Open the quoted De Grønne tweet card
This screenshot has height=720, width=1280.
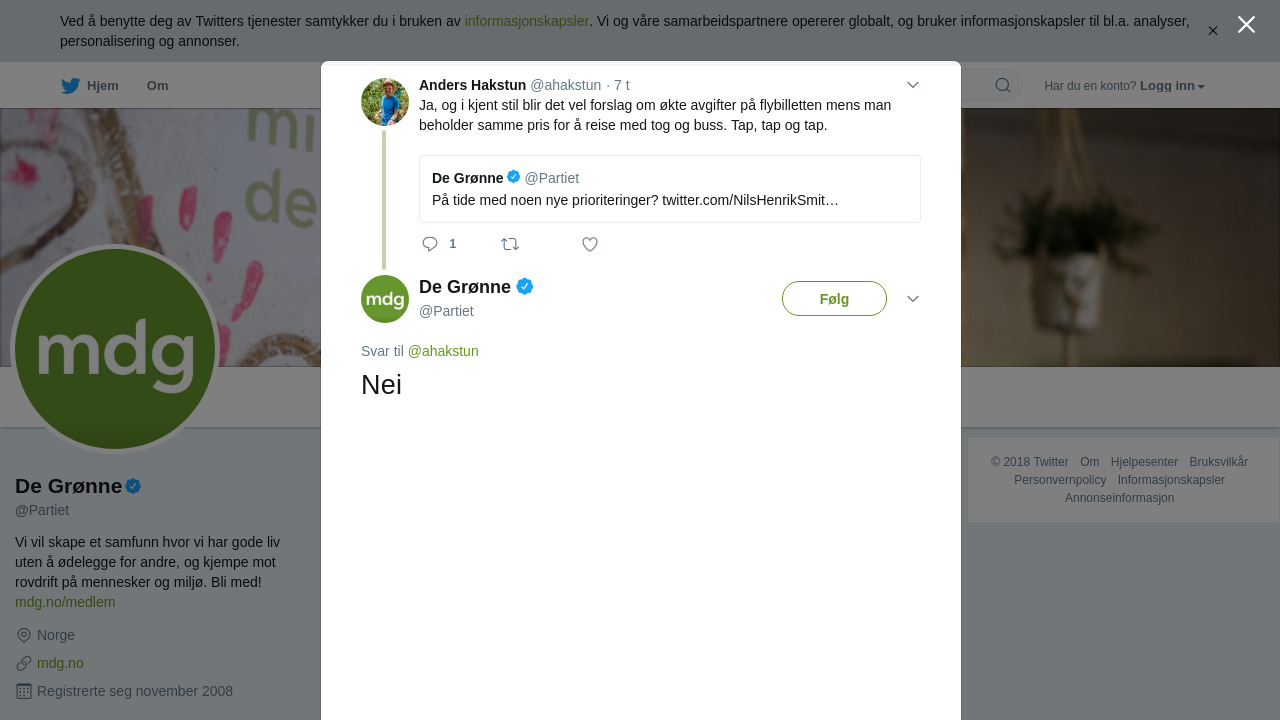[x=669, y=189]
